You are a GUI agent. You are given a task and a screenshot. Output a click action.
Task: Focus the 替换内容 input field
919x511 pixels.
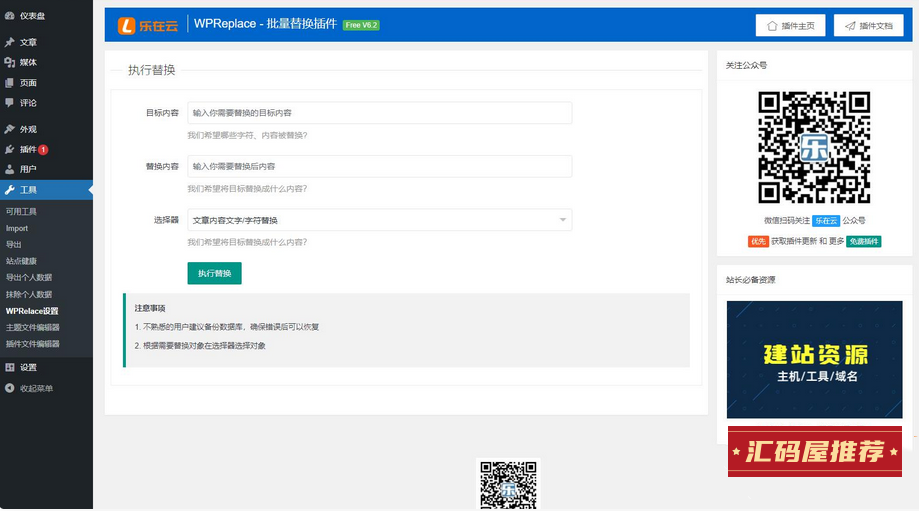pyautogui.click(x=380, y=166)
